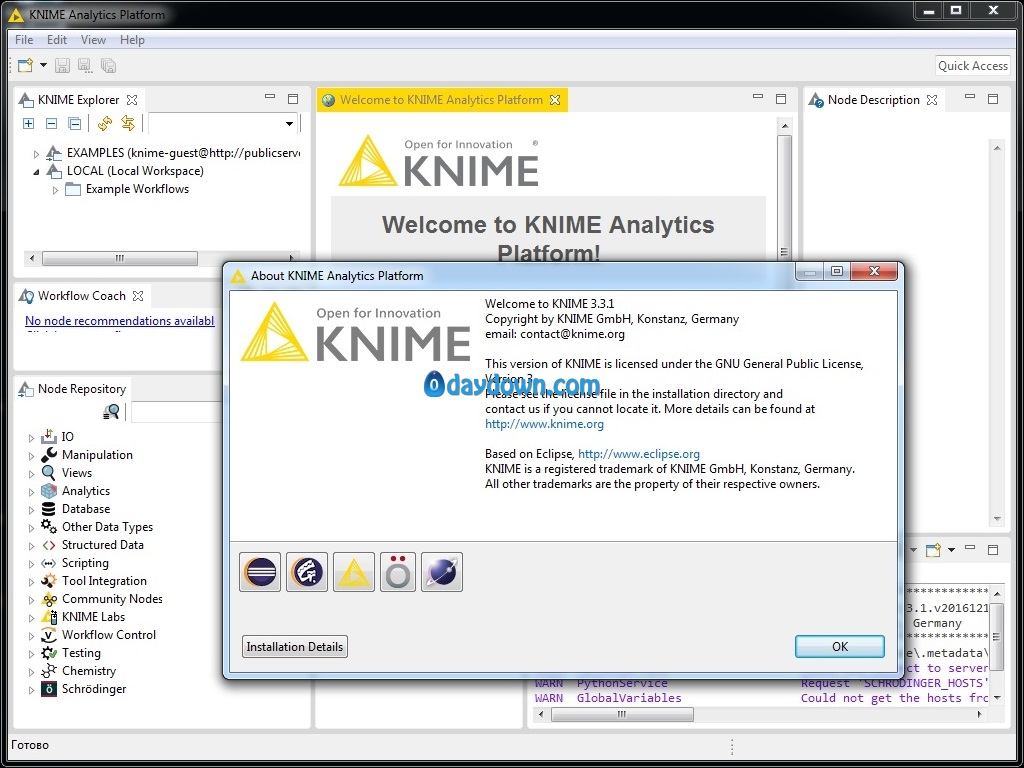The image size is (1024, 768).
Task: Expand the Analytics category
Action: [x=31, y=492]
